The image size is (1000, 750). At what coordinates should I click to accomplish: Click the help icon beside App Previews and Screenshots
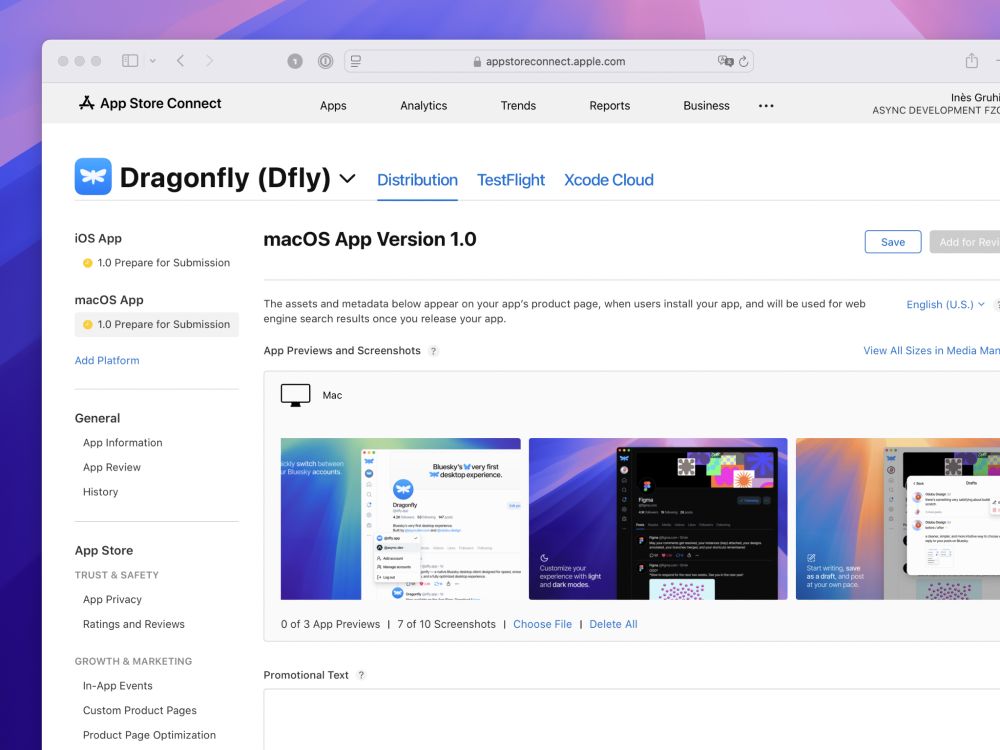434,351
